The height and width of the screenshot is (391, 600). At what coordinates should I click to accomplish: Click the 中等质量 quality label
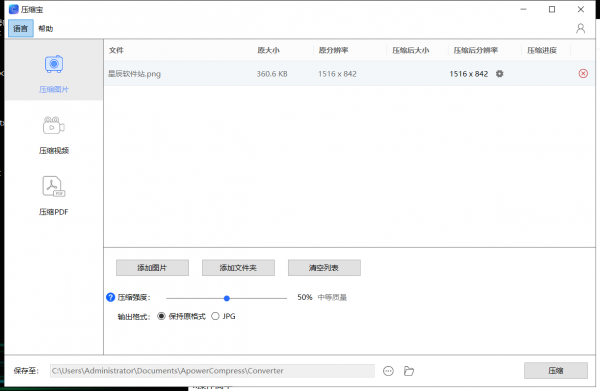click(x=332, y=297)
